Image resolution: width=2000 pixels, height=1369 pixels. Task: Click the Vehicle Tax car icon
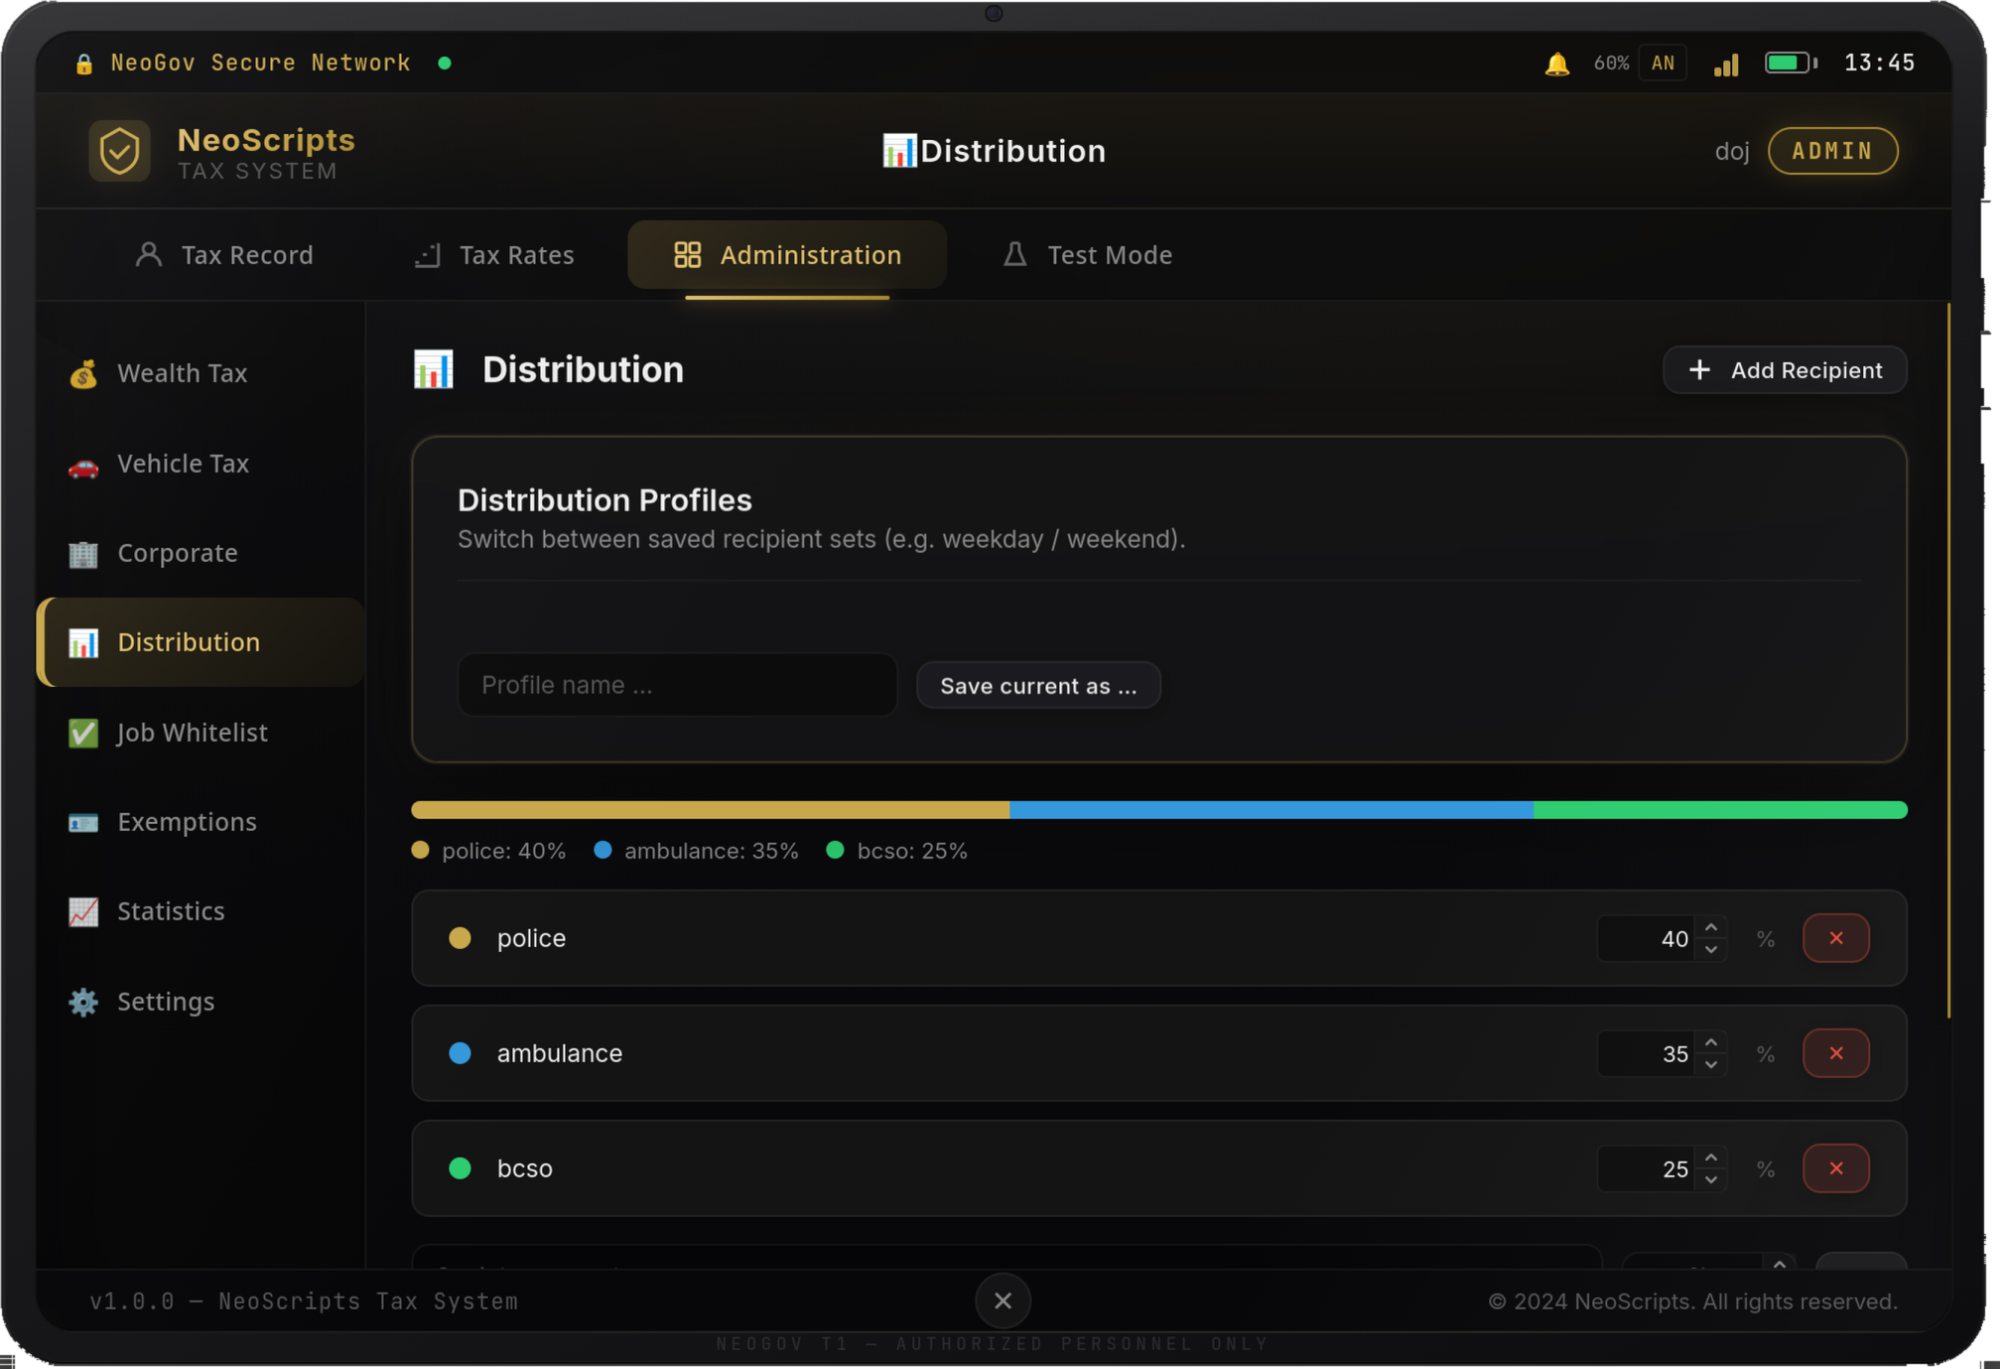click(x=83, y=465)
